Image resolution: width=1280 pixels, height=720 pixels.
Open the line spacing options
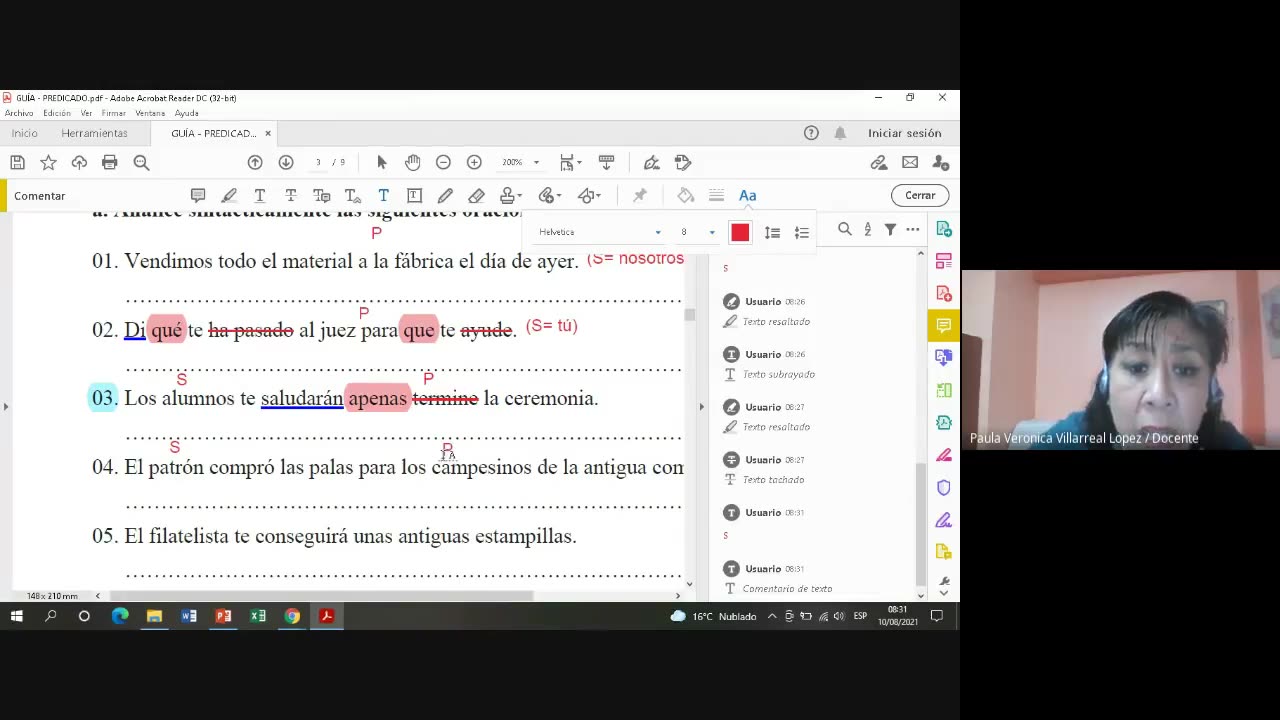[x=772, y=232]
